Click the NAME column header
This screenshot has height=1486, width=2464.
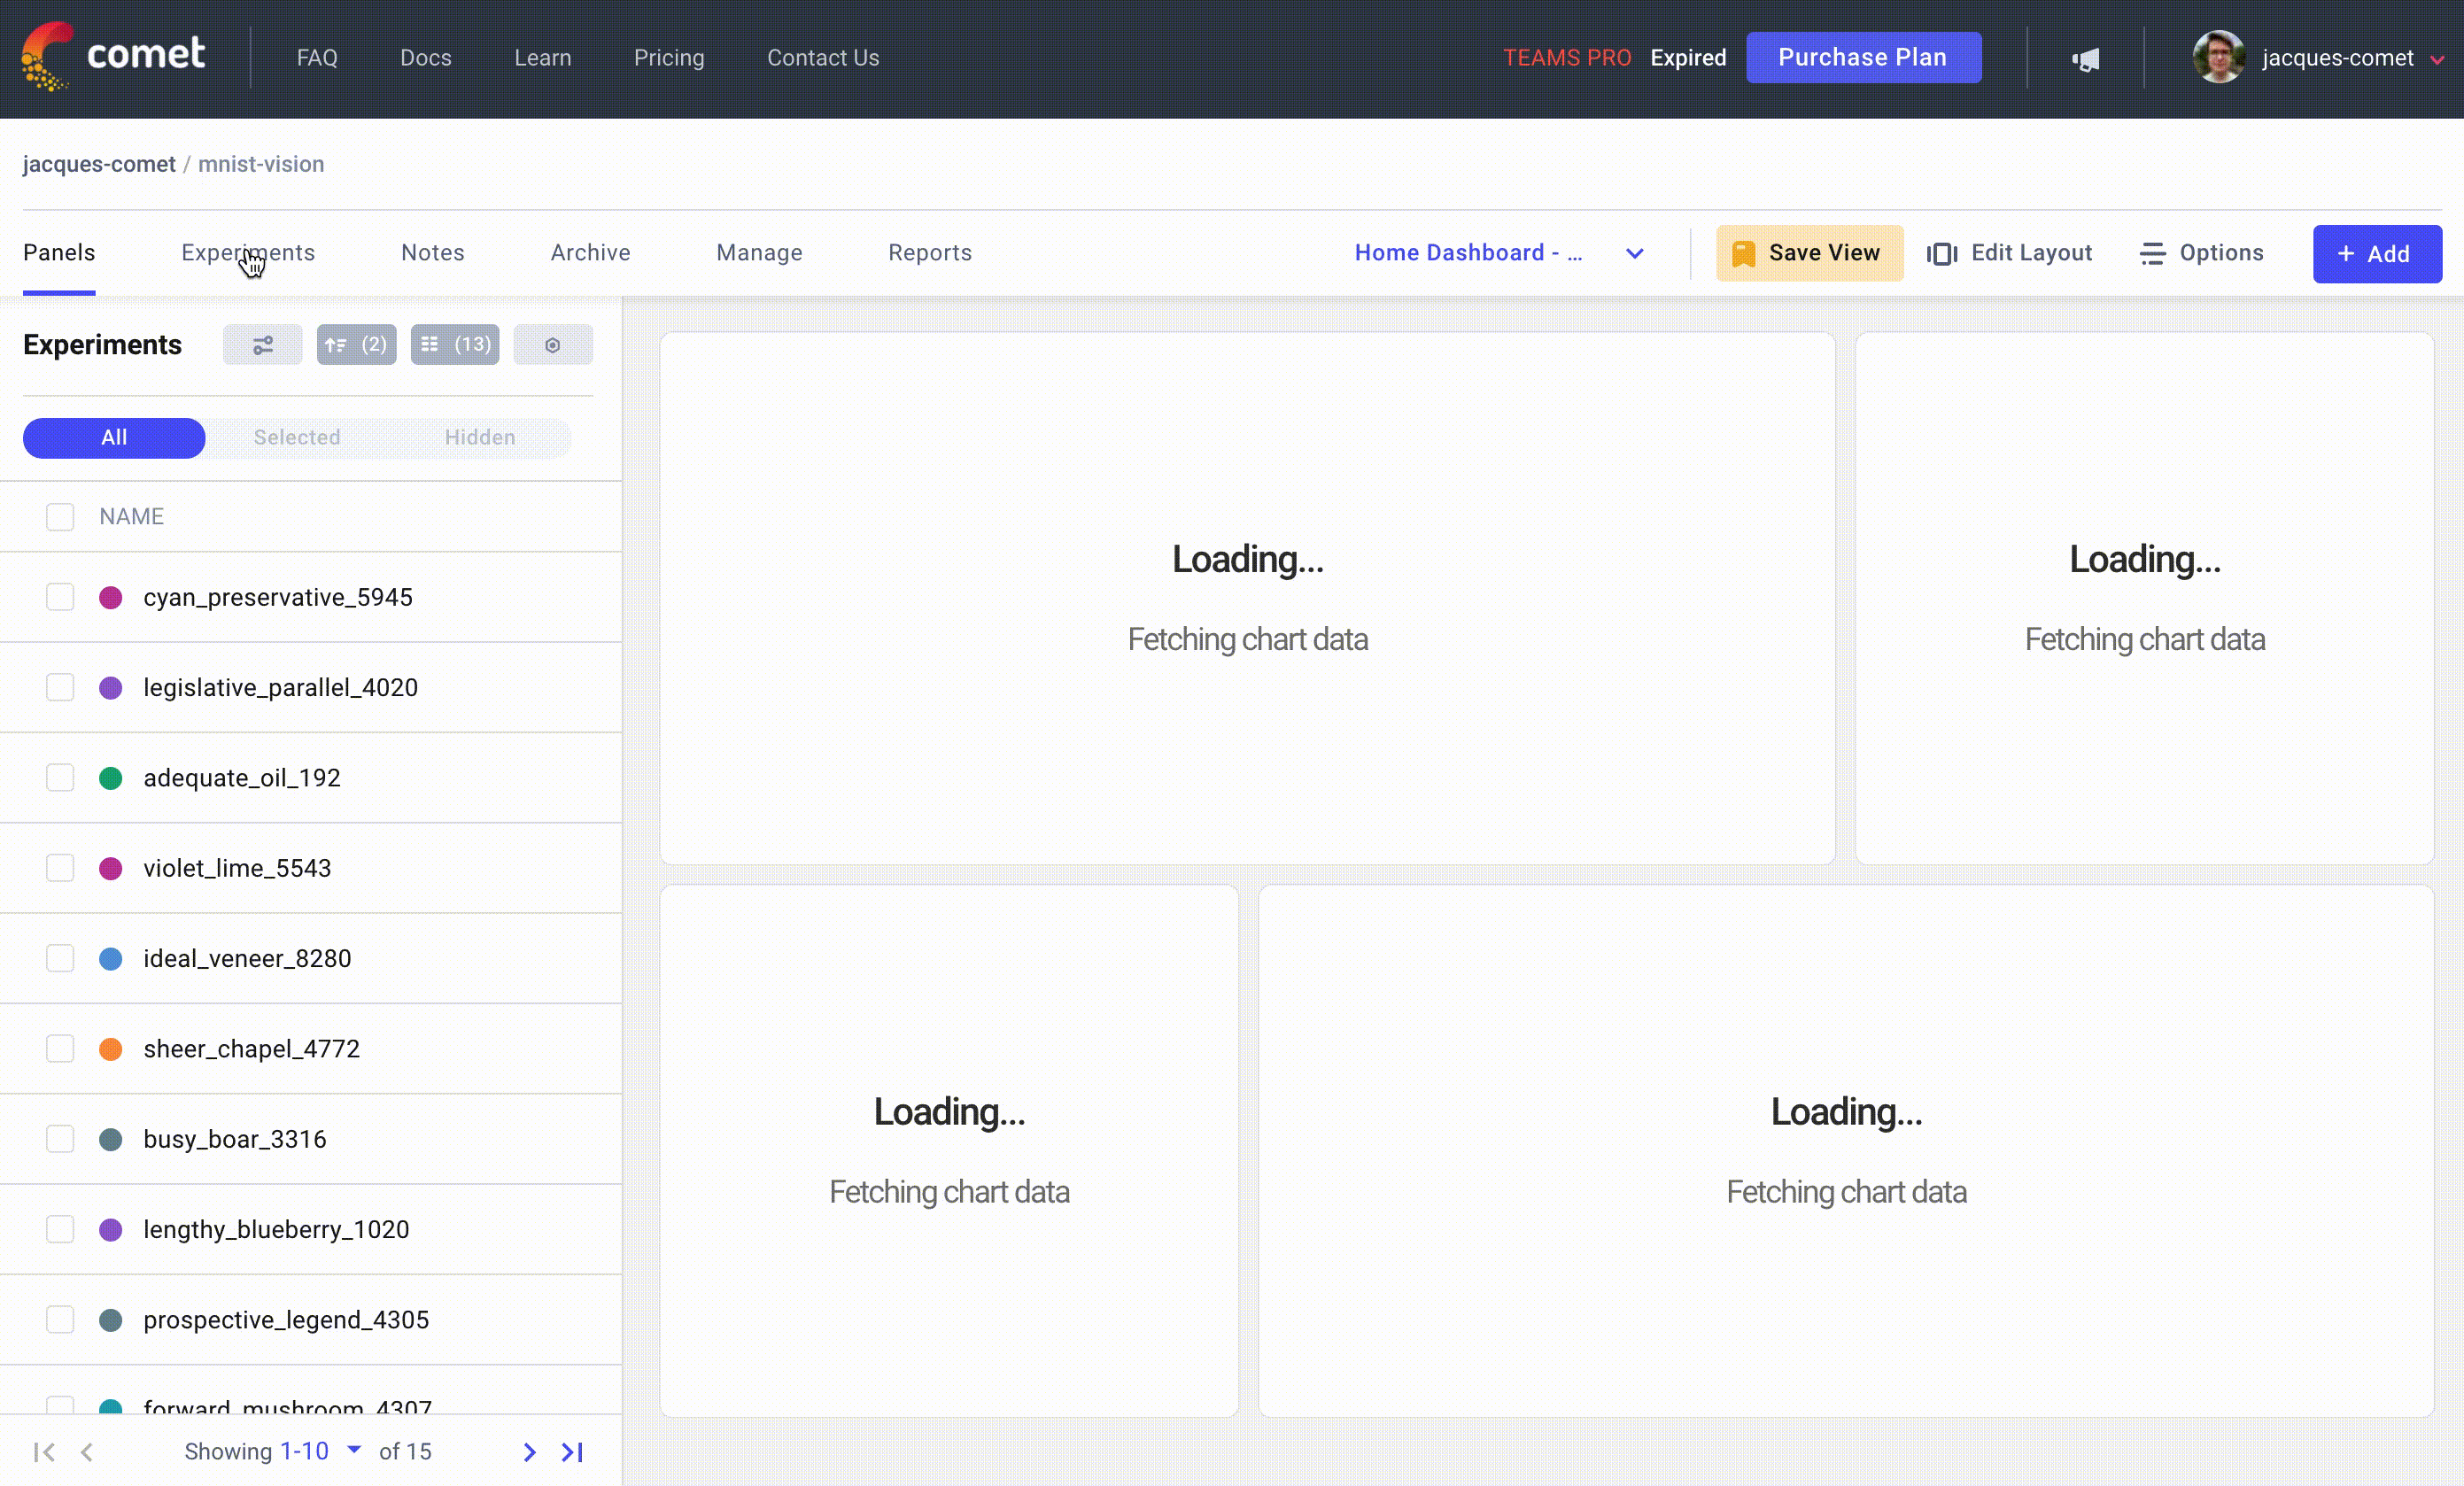click(131, 517)
